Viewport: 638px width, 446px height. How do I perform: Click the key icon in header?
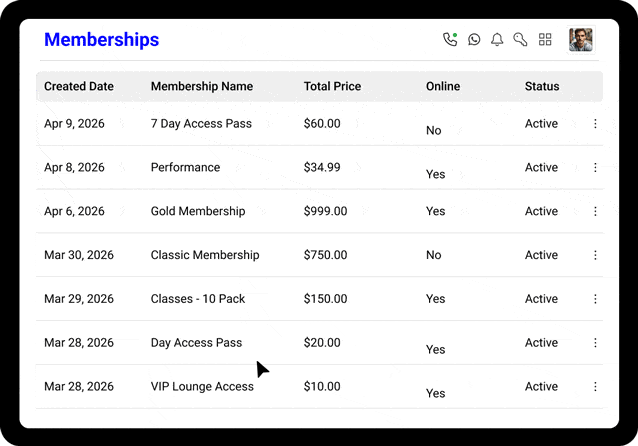click(520, 40)
